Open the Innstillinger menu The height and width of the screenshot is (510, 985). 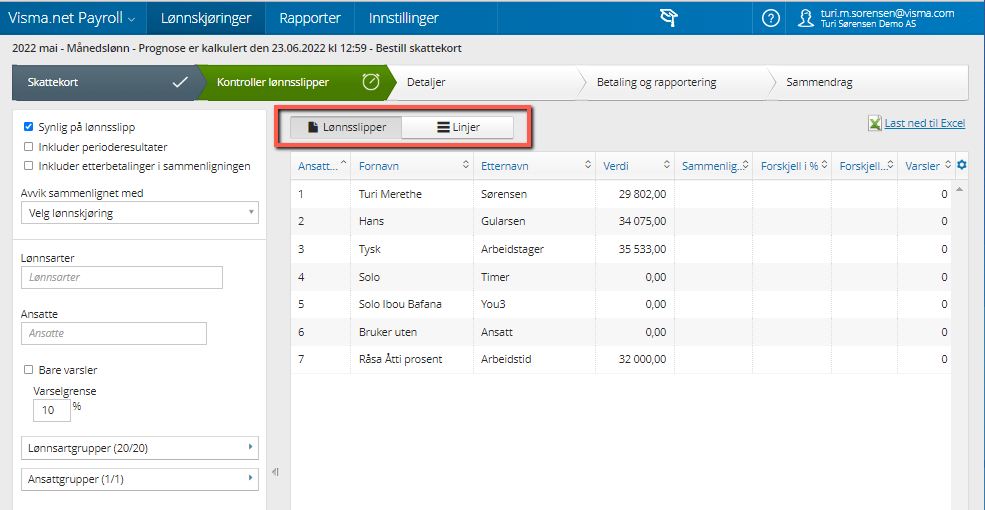click(404, 18)
